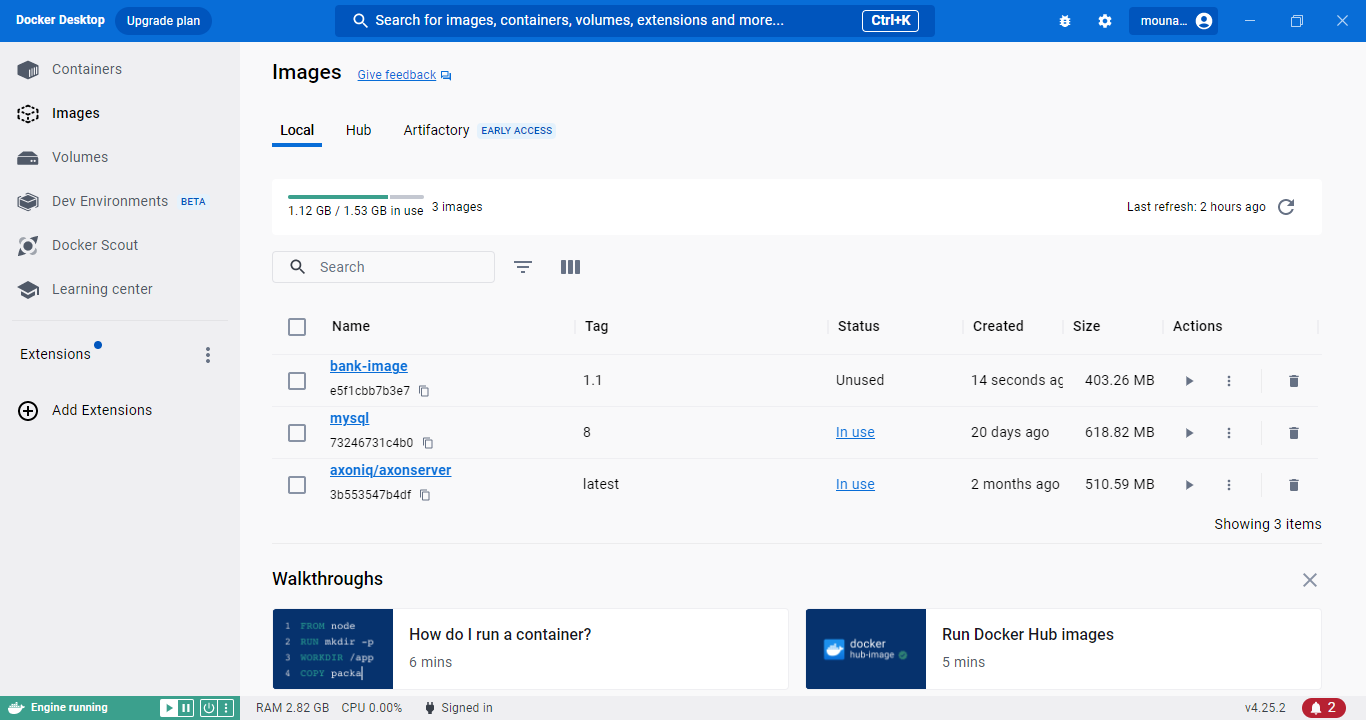Screen dimensions: 1366x720
Task: Delete the bank-image image
Action: pyautogui.click(x=1294, y=381)
